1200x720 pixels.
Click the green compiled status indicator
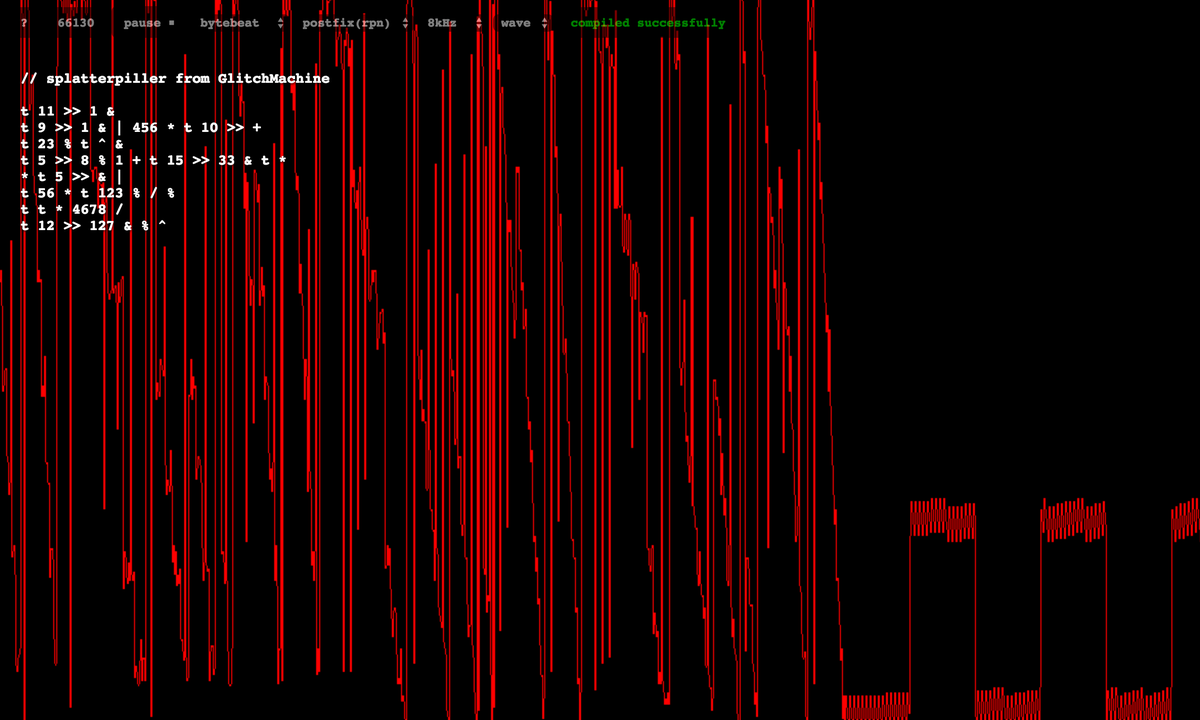click(x=646, y=22)
